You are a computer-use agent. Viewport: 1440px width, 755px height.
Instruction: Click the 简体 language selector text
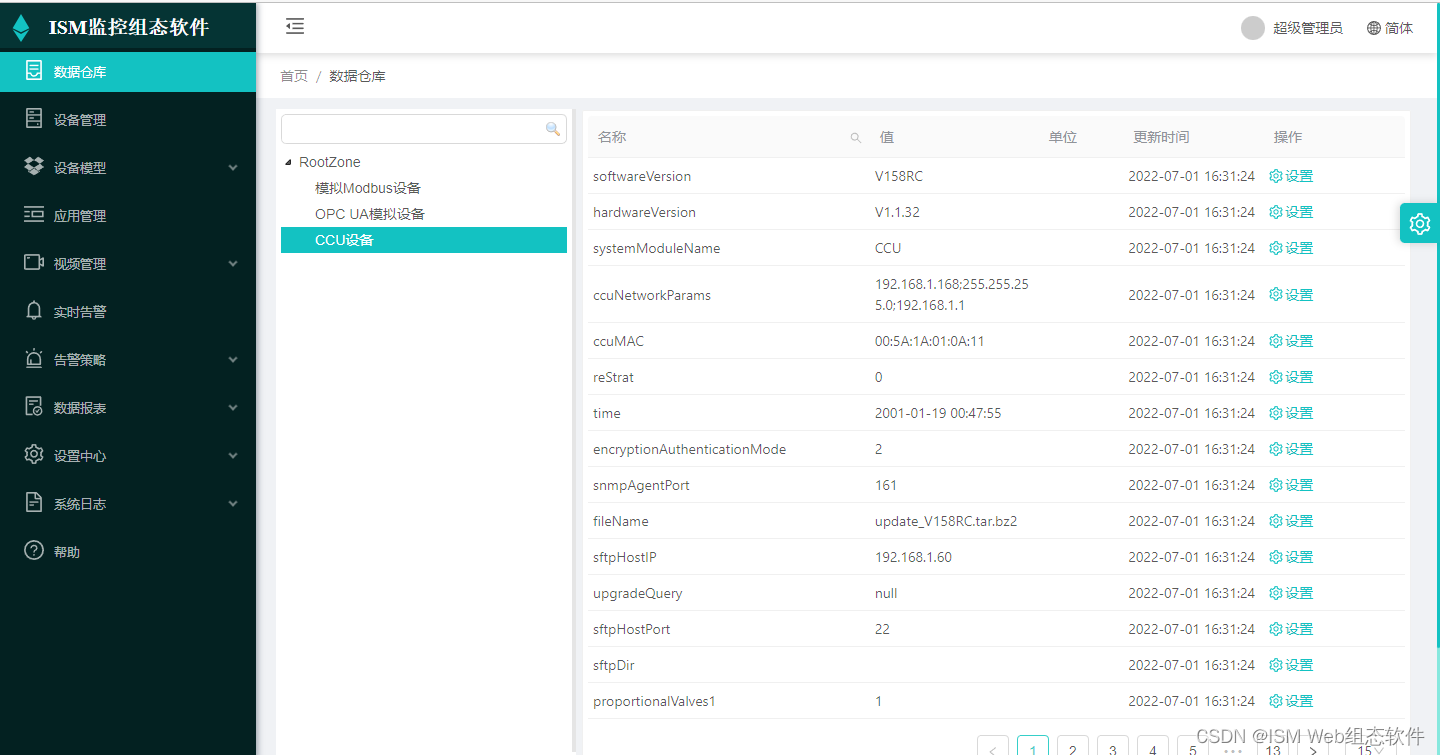point(1399,28)
